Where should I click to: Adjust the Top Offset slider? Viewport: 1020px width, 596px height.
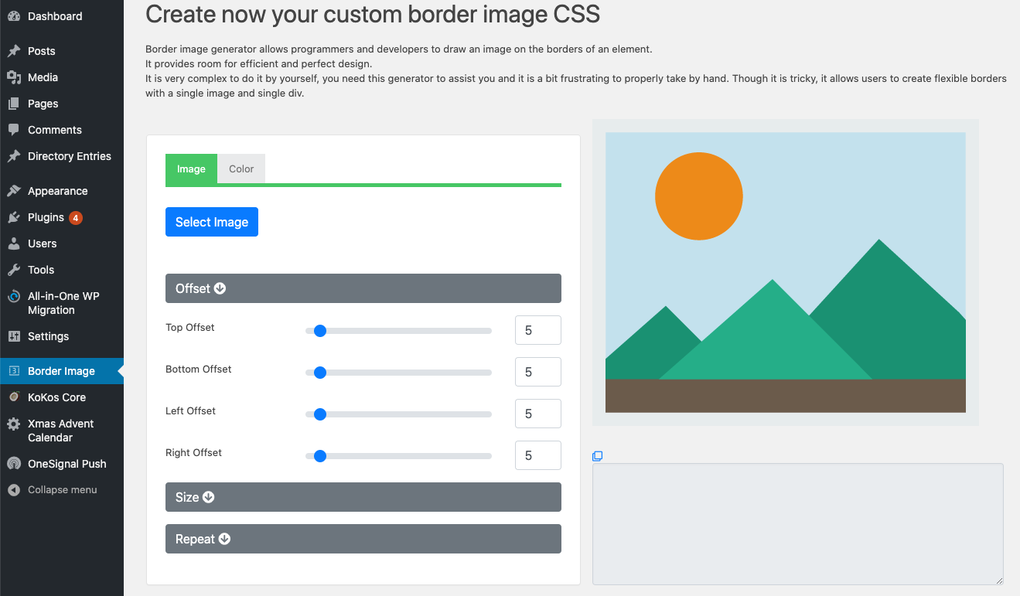[x=319, y=330]
